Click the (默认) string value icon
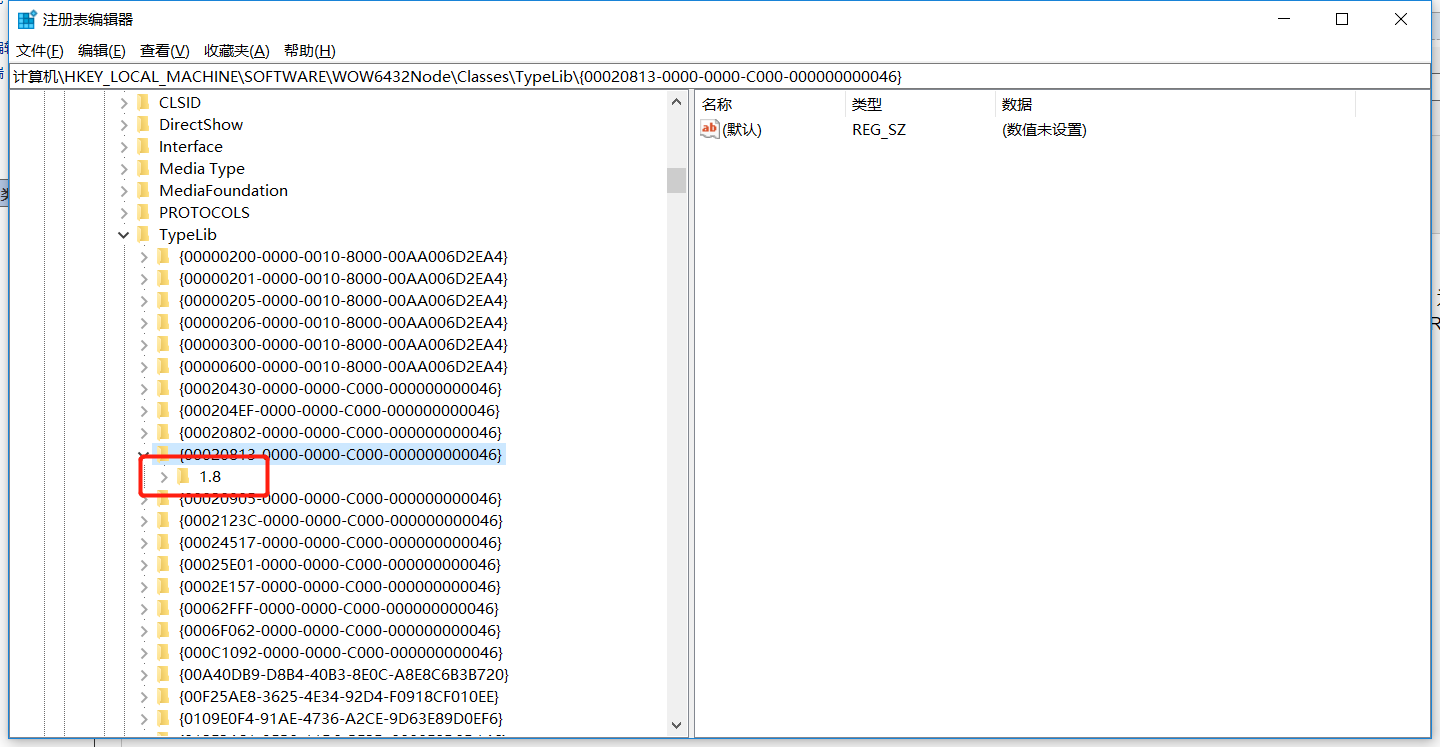1440x747 pixels. click(710, 129)
